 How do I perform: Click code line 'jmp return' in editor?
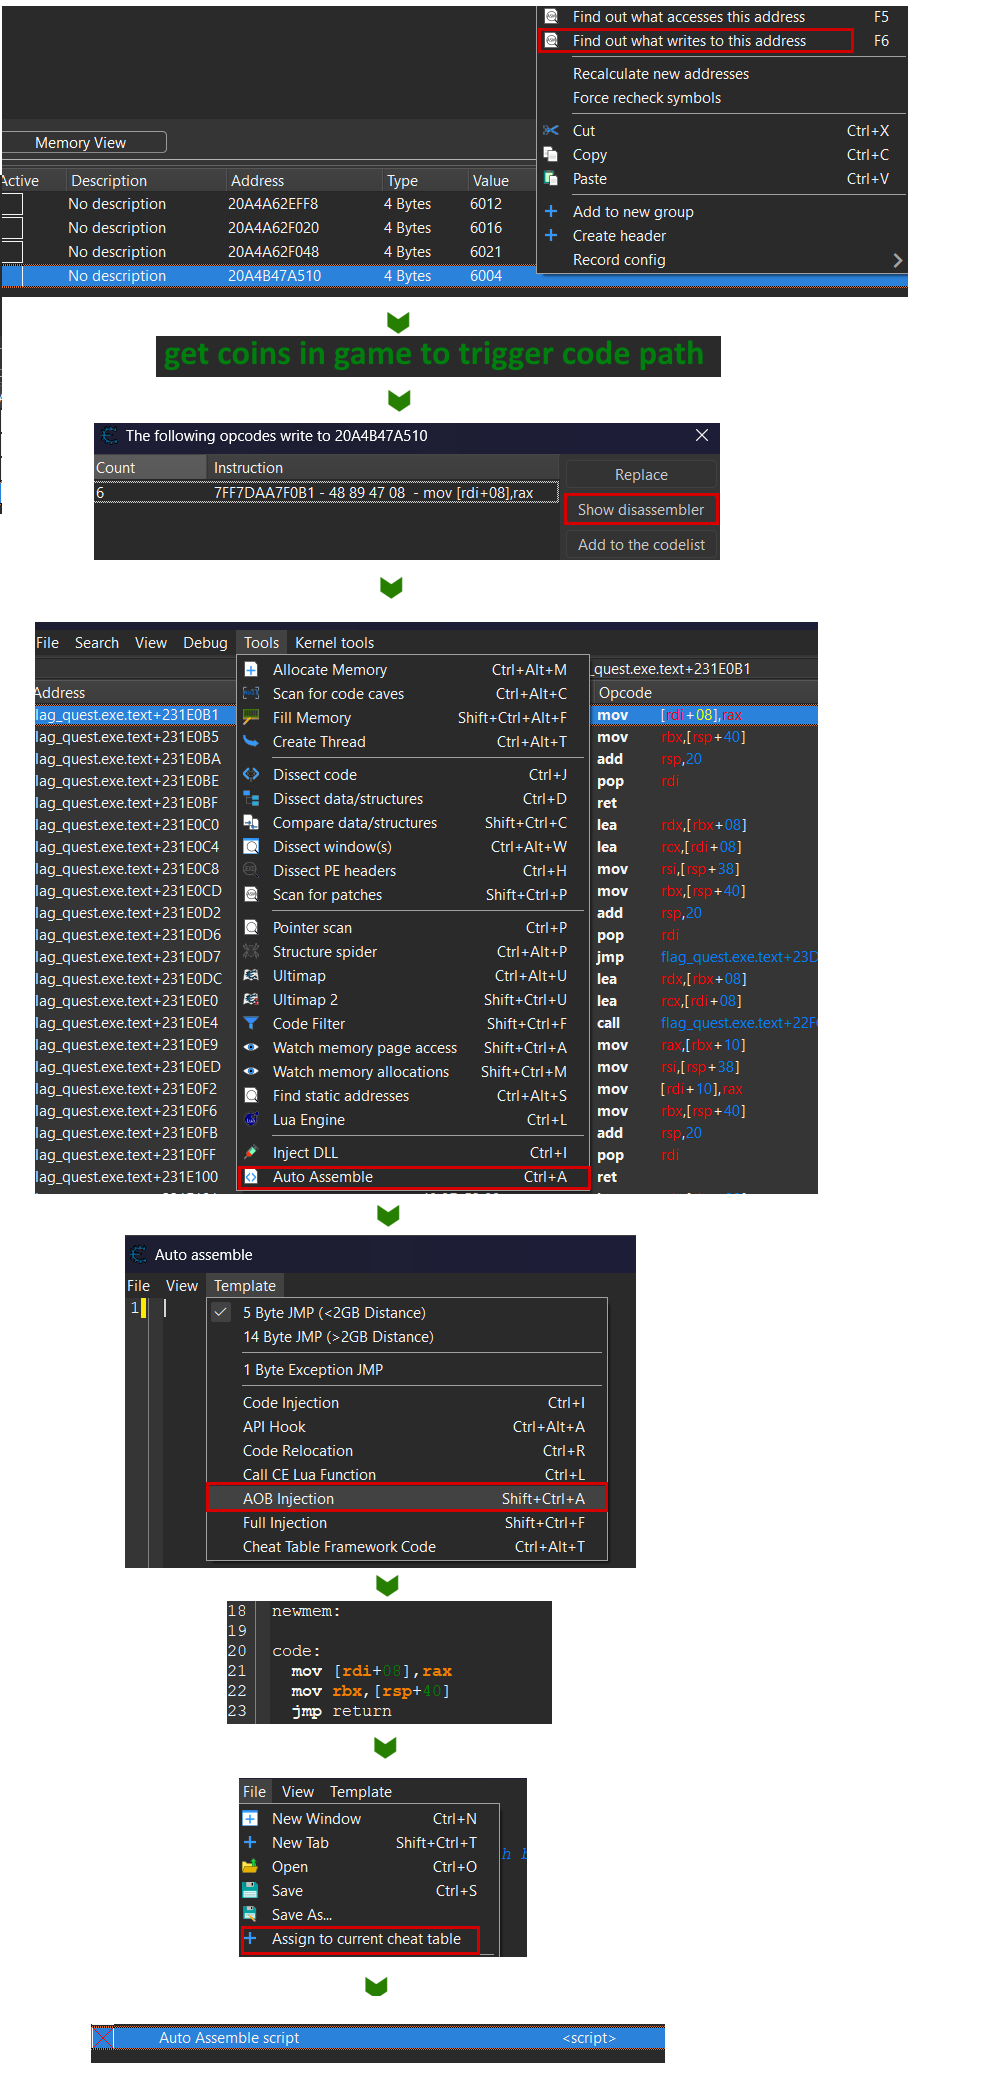(x=341, y=1711)
